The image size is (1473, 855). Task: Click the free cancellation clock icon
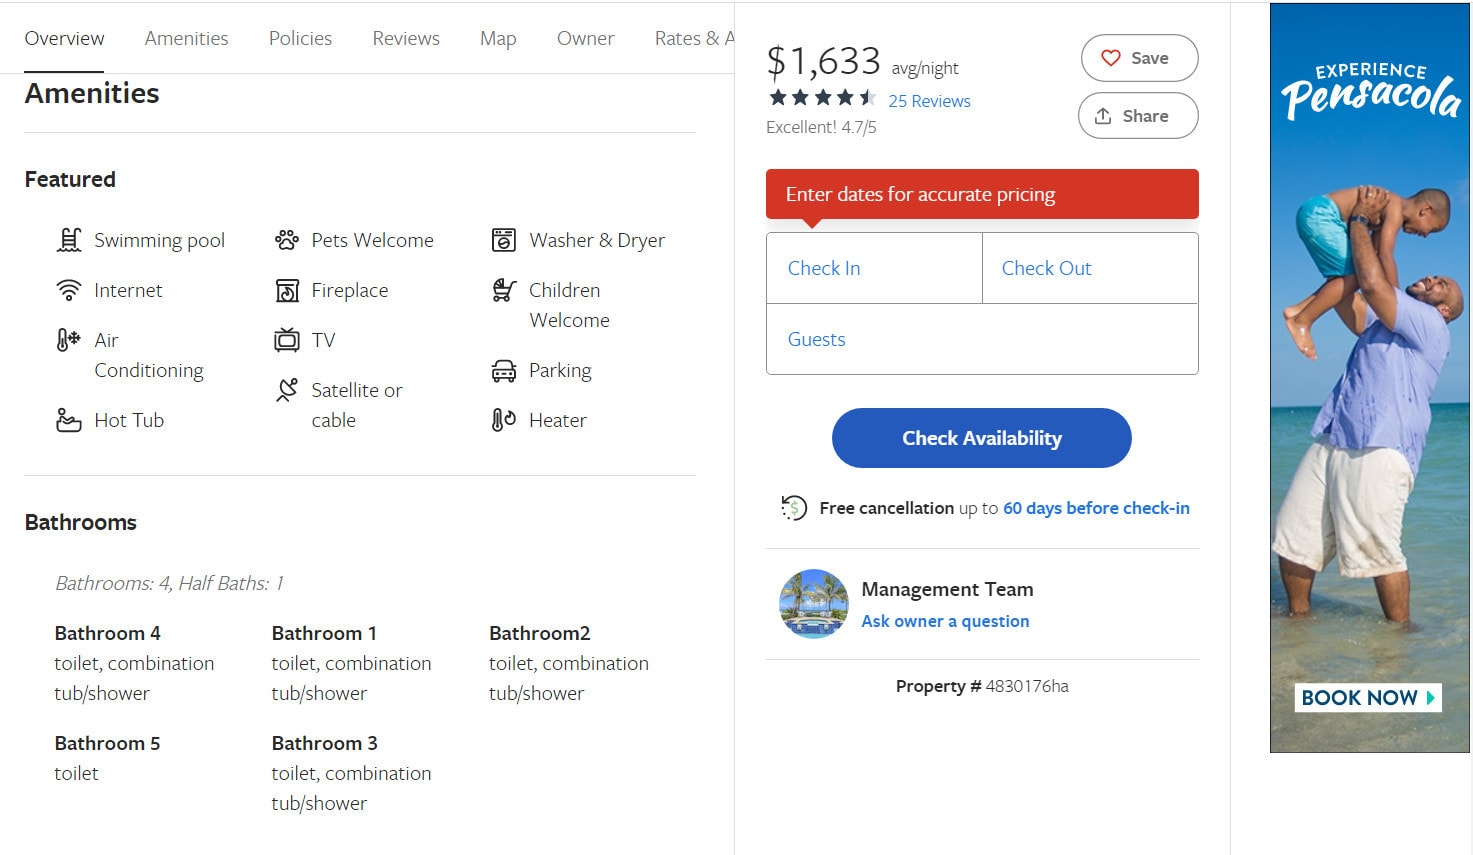pos(793,508)
